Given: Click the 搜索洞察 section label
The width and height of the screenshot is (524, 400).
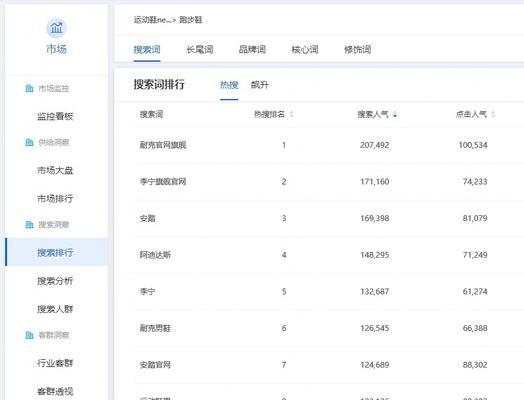Looking at the screenshot, I should pyautogui.click(x=53, y=225).
